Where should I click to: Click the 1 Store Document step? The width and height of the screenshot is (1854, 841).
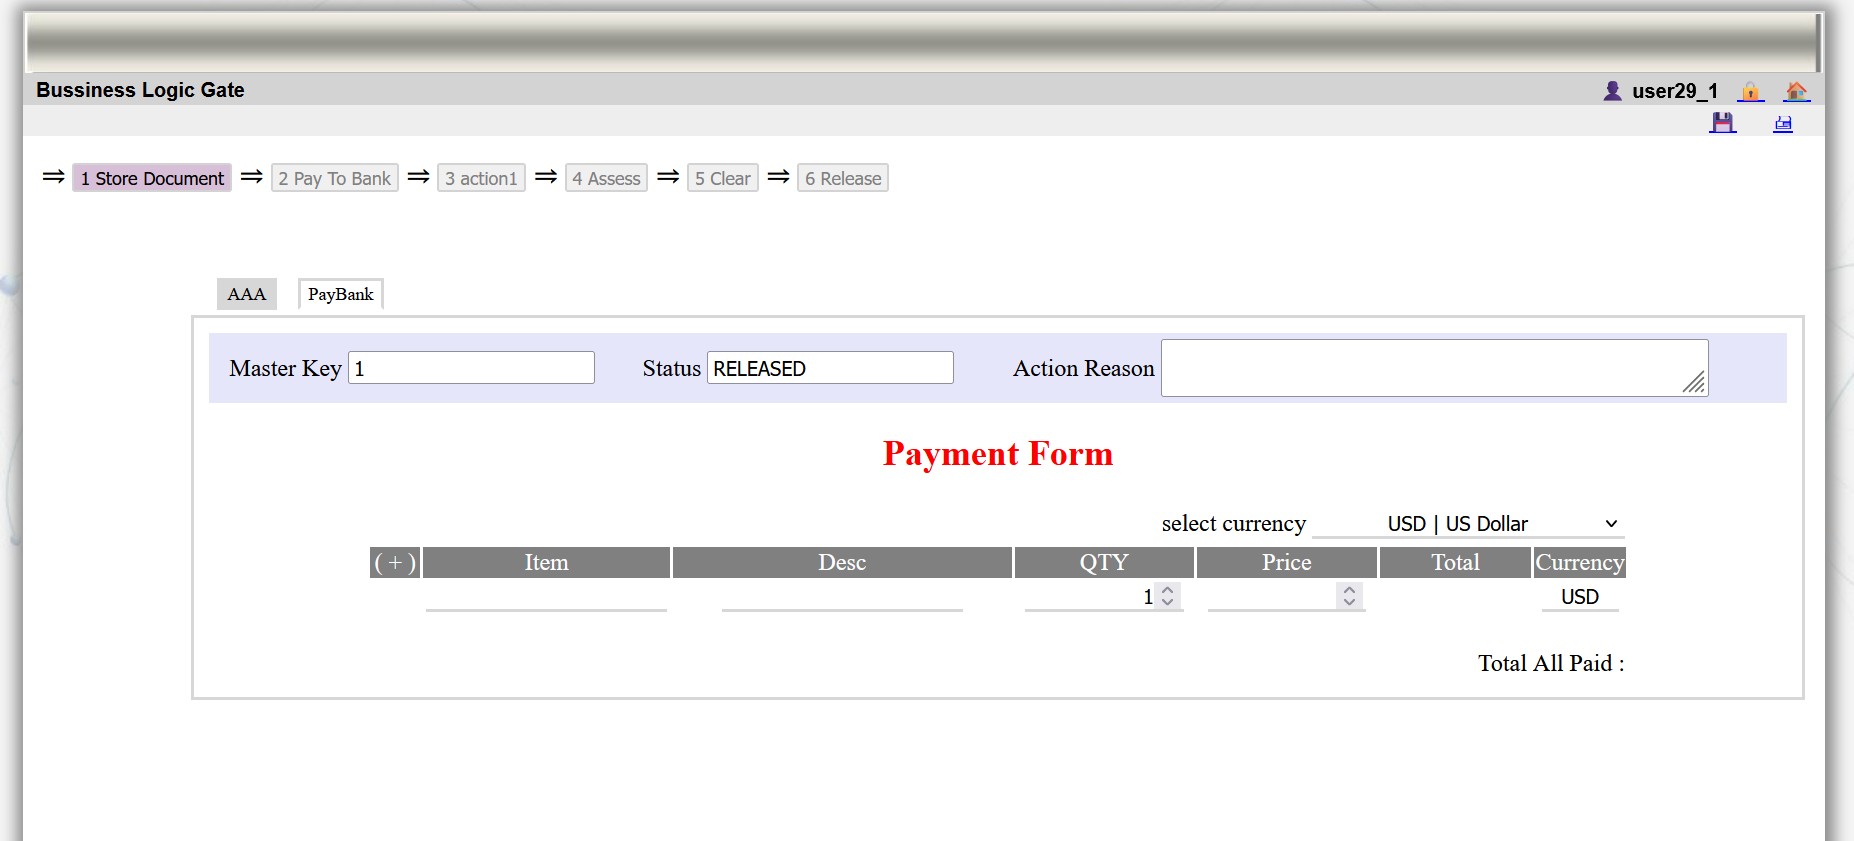152,178
